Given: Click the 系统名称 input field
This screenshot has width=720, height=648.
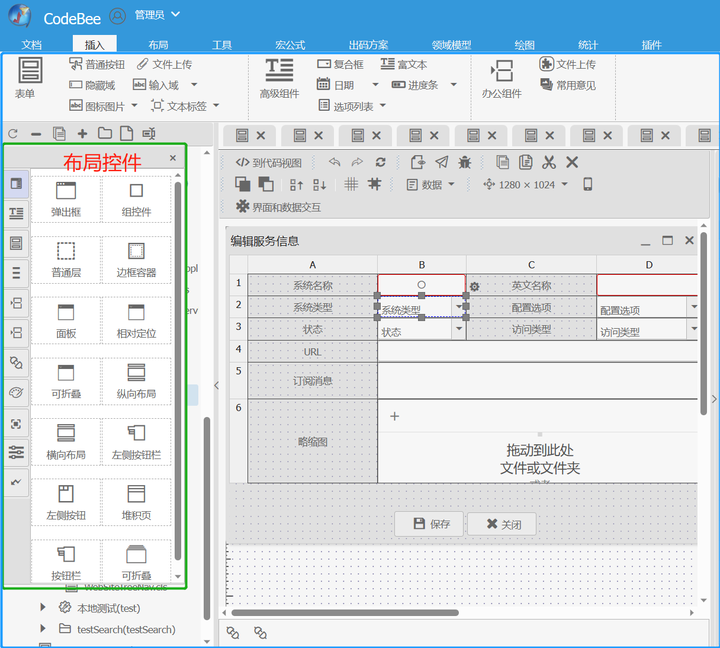Looking at the screenshot, I should click(x=422, y=285).
